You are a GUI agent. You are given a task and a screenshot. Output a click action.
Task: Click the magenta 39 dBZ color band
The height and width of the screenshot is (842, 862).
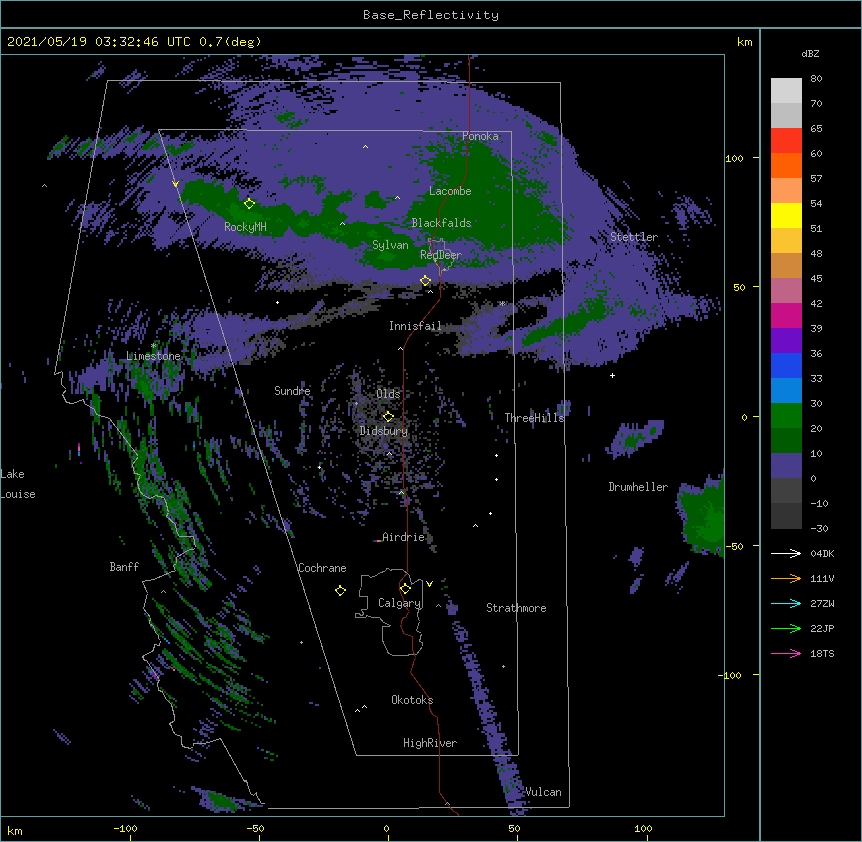[786, 315]
